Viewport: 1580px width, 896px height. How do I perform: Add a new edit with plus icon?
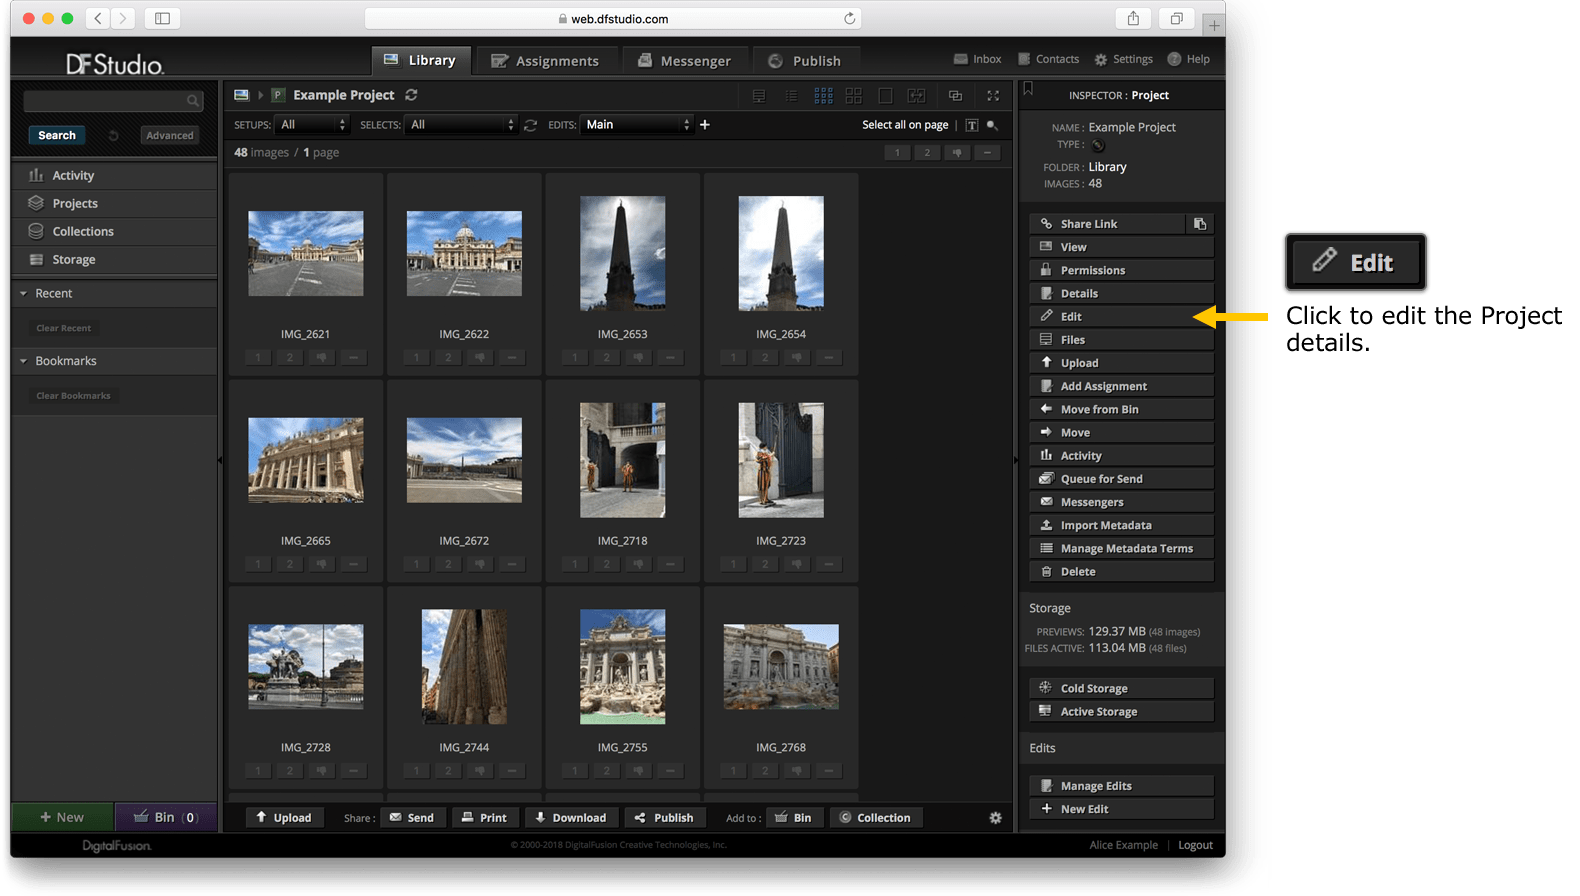click(705, 125)
